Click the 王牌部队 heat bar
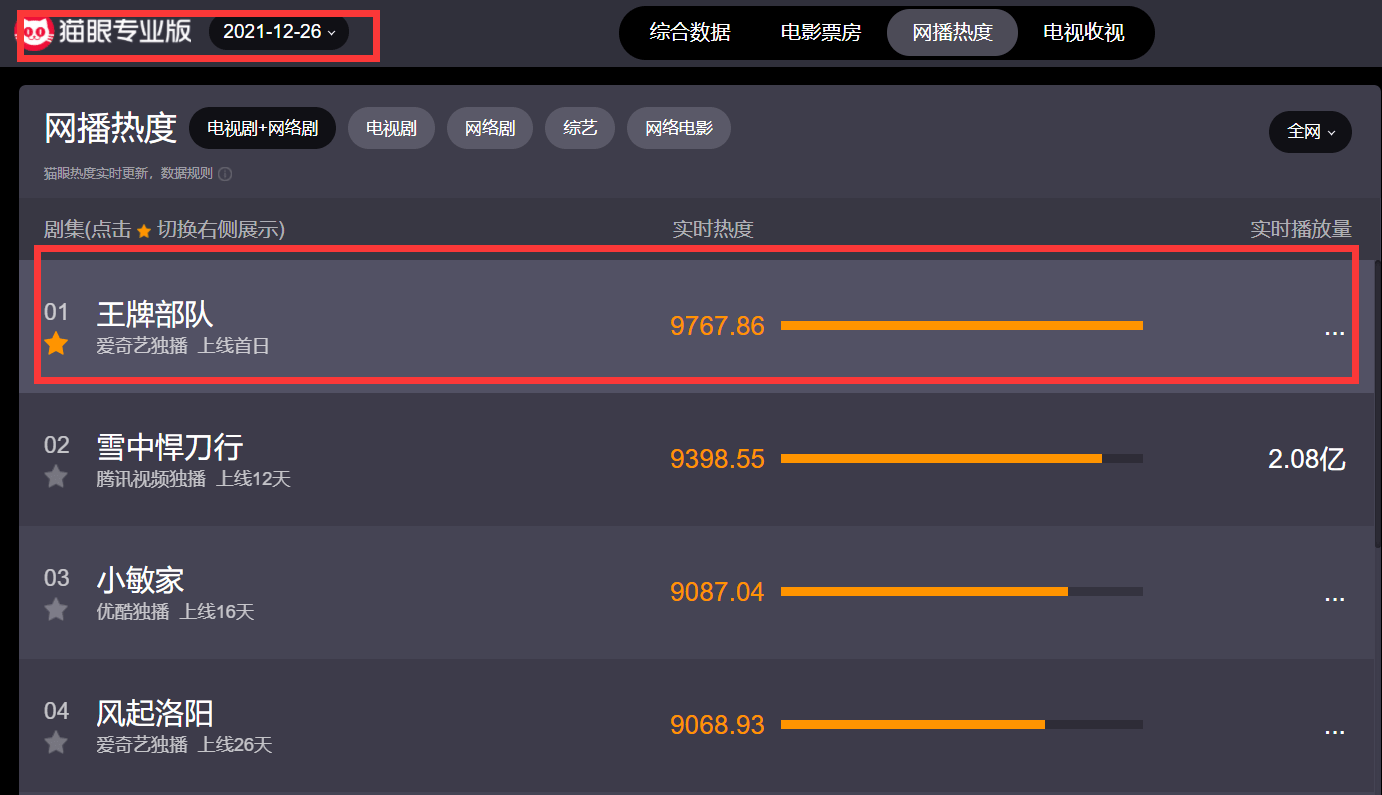The image size is (1382, 795). point(962,325)
